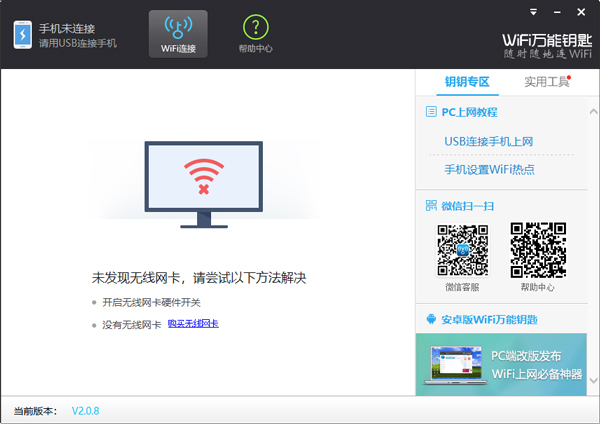Open USB连接手机上网 tutorial
The height and width of the screenshot is (424, 600).
click(489, 142)
